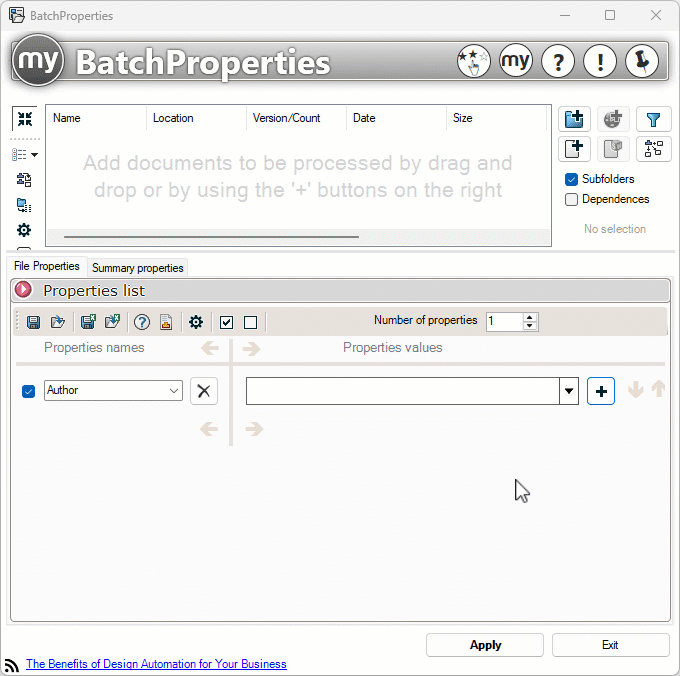
Task: Click the exclamation mark info button
Action: pos(599,62)
